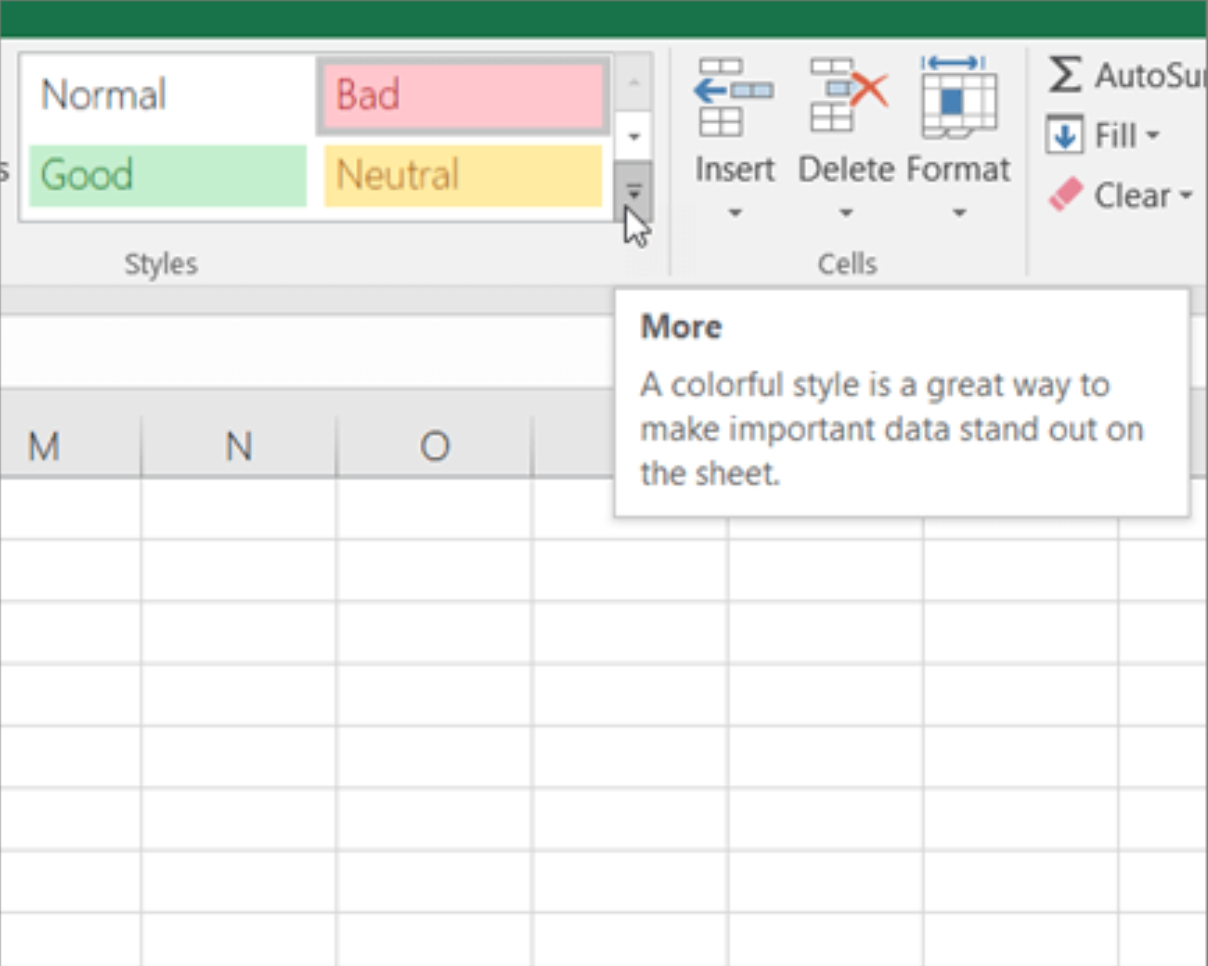1208x966 pixels.
Task: Select column N header
Action: [238, 446]
